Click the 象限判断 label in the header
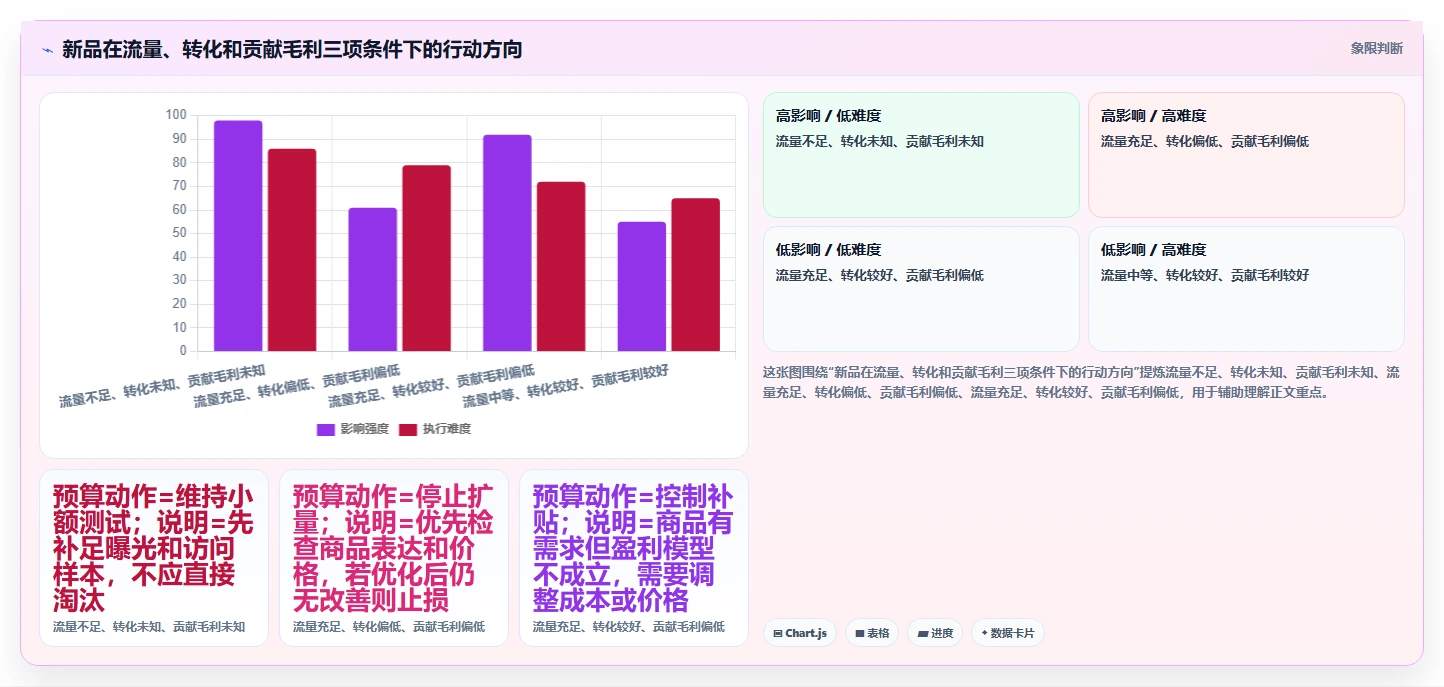This screenshot has height=687, width=1444. 1377,48
